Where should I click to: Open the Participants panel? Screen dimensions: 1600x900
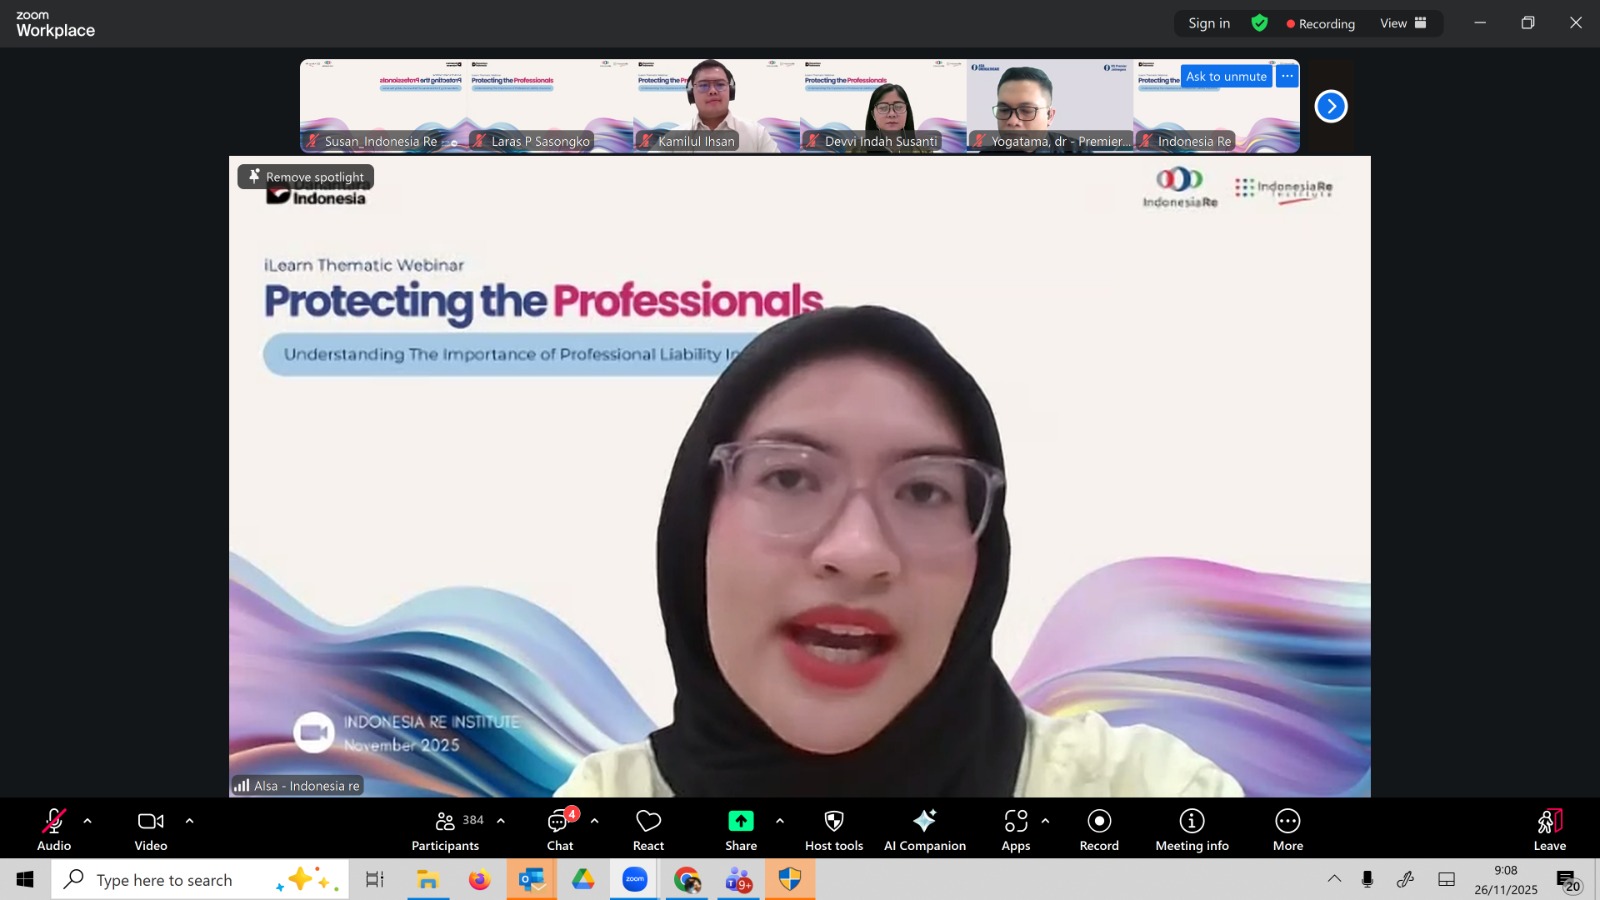[446, 830]
